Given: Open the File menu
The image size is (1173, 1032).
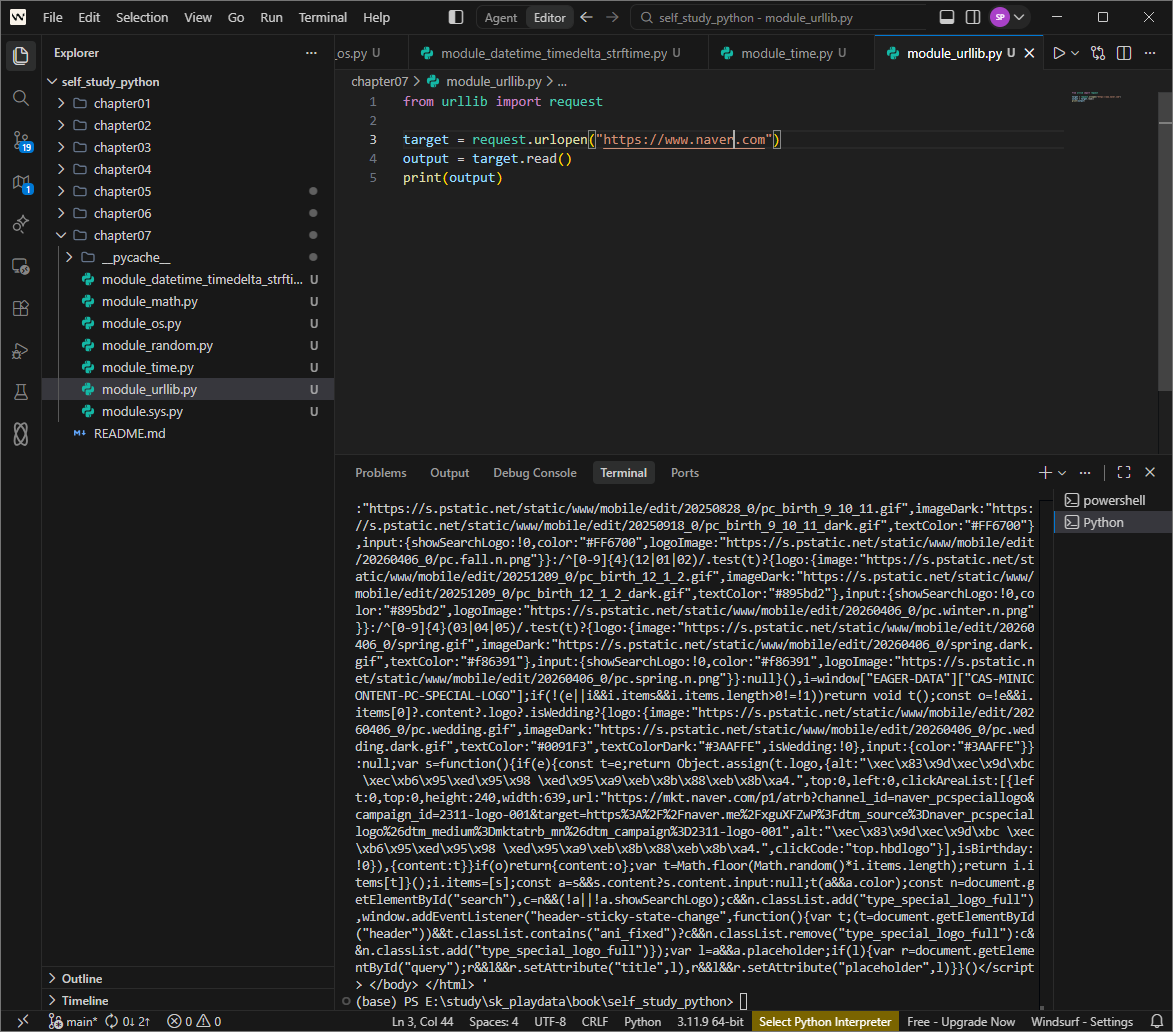Looking at the screenshot, I should 52,17.
